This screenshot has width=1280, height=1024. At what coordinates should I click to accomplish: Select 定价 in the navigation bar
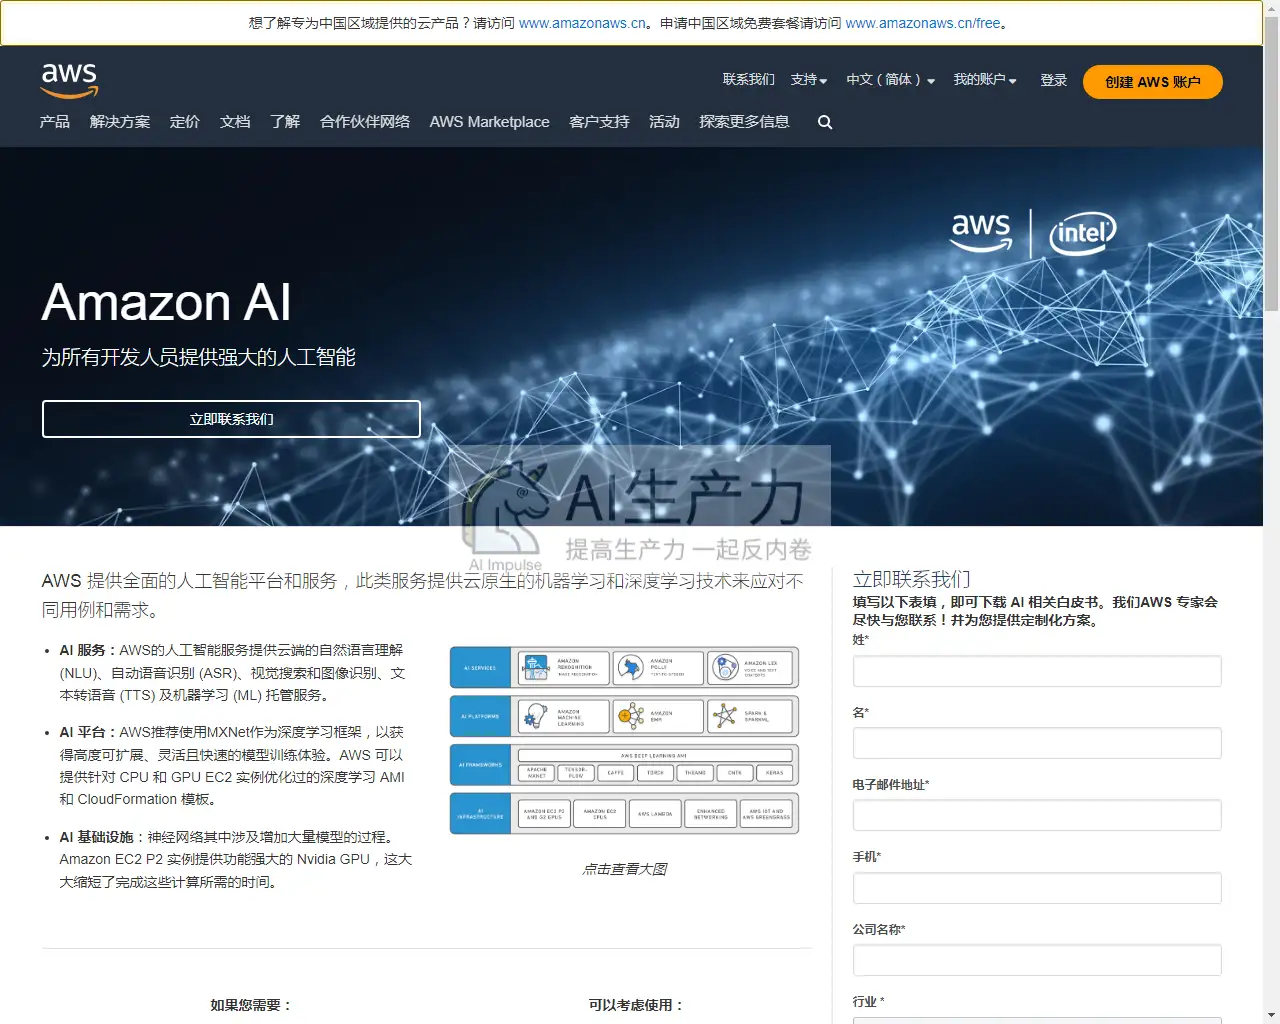pos(185,122)
